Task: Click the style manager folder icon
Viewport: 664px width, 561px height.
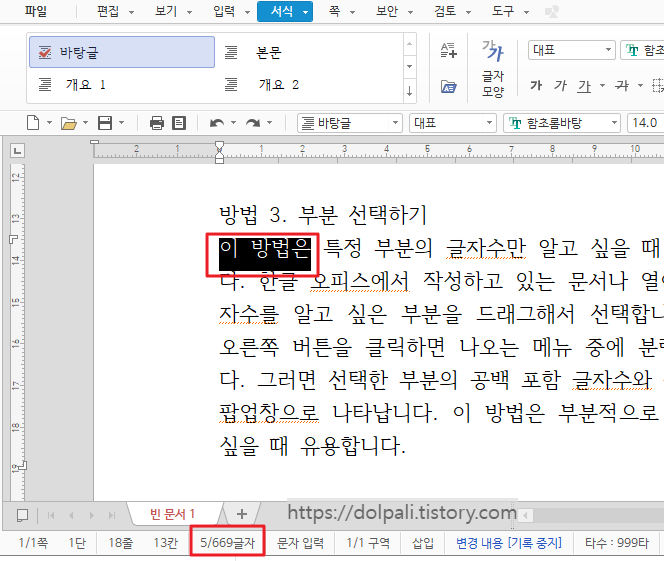Action: pos(448,87)
